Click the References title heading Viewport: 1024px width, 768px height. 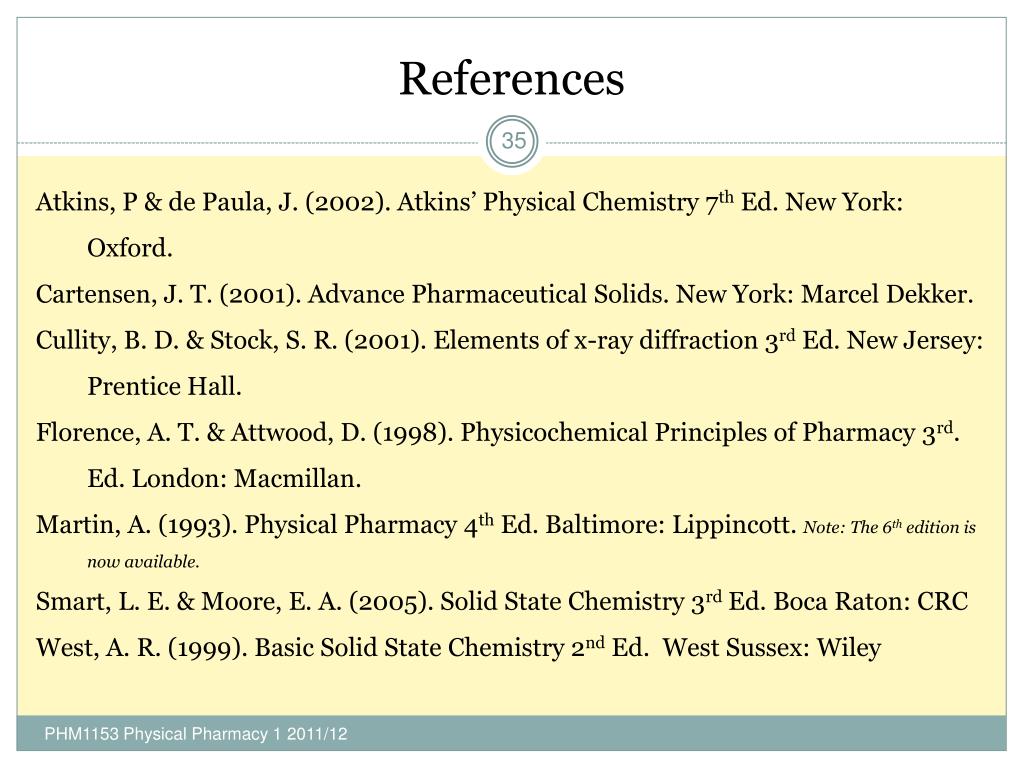click(x=511, y=79)
